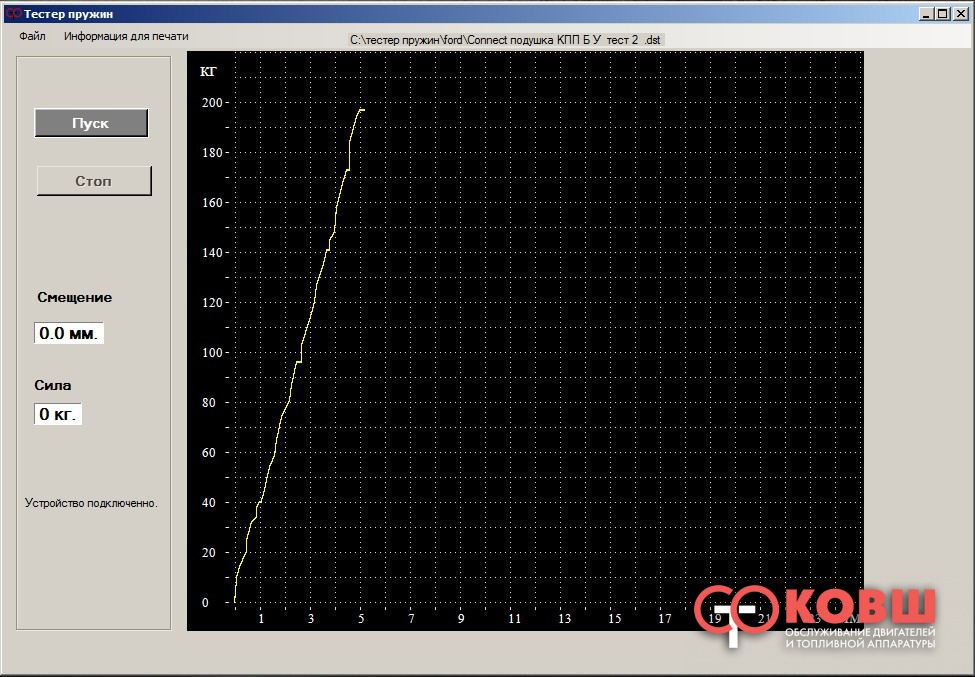
Task: Click the Смещение label text
Action: click(75, 297)
